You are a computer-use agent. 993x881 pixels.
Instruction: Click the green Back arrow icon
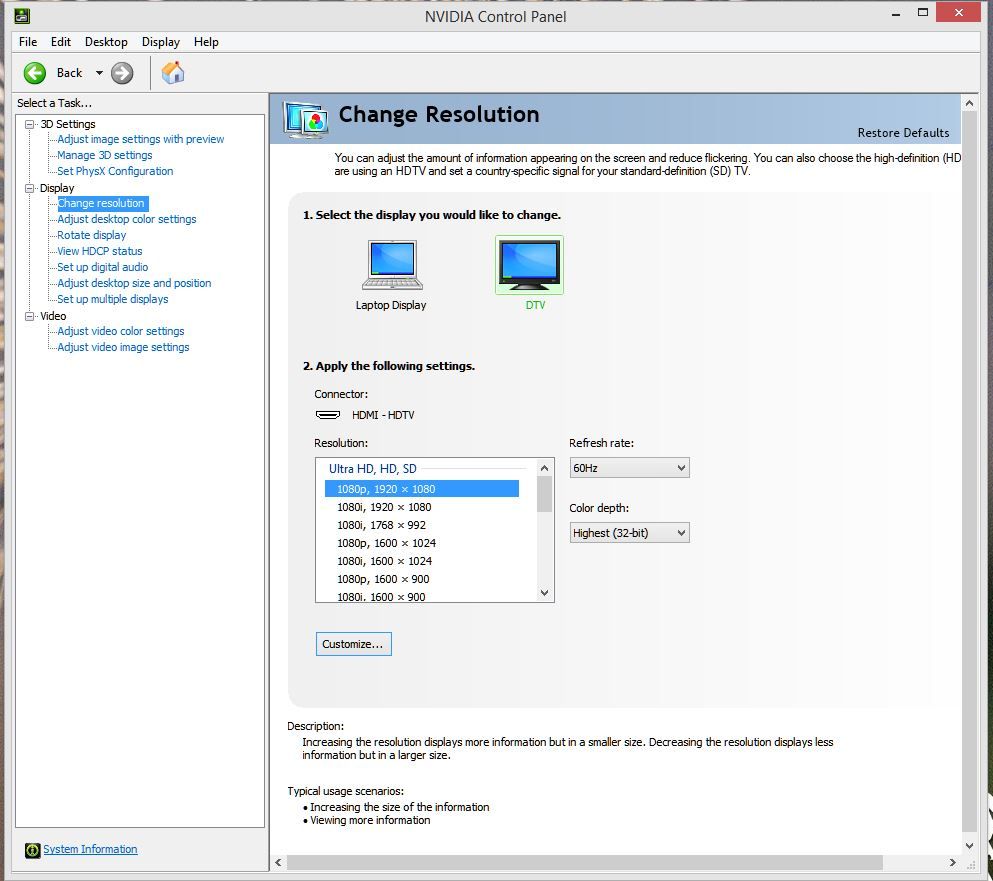coord(35,73)
